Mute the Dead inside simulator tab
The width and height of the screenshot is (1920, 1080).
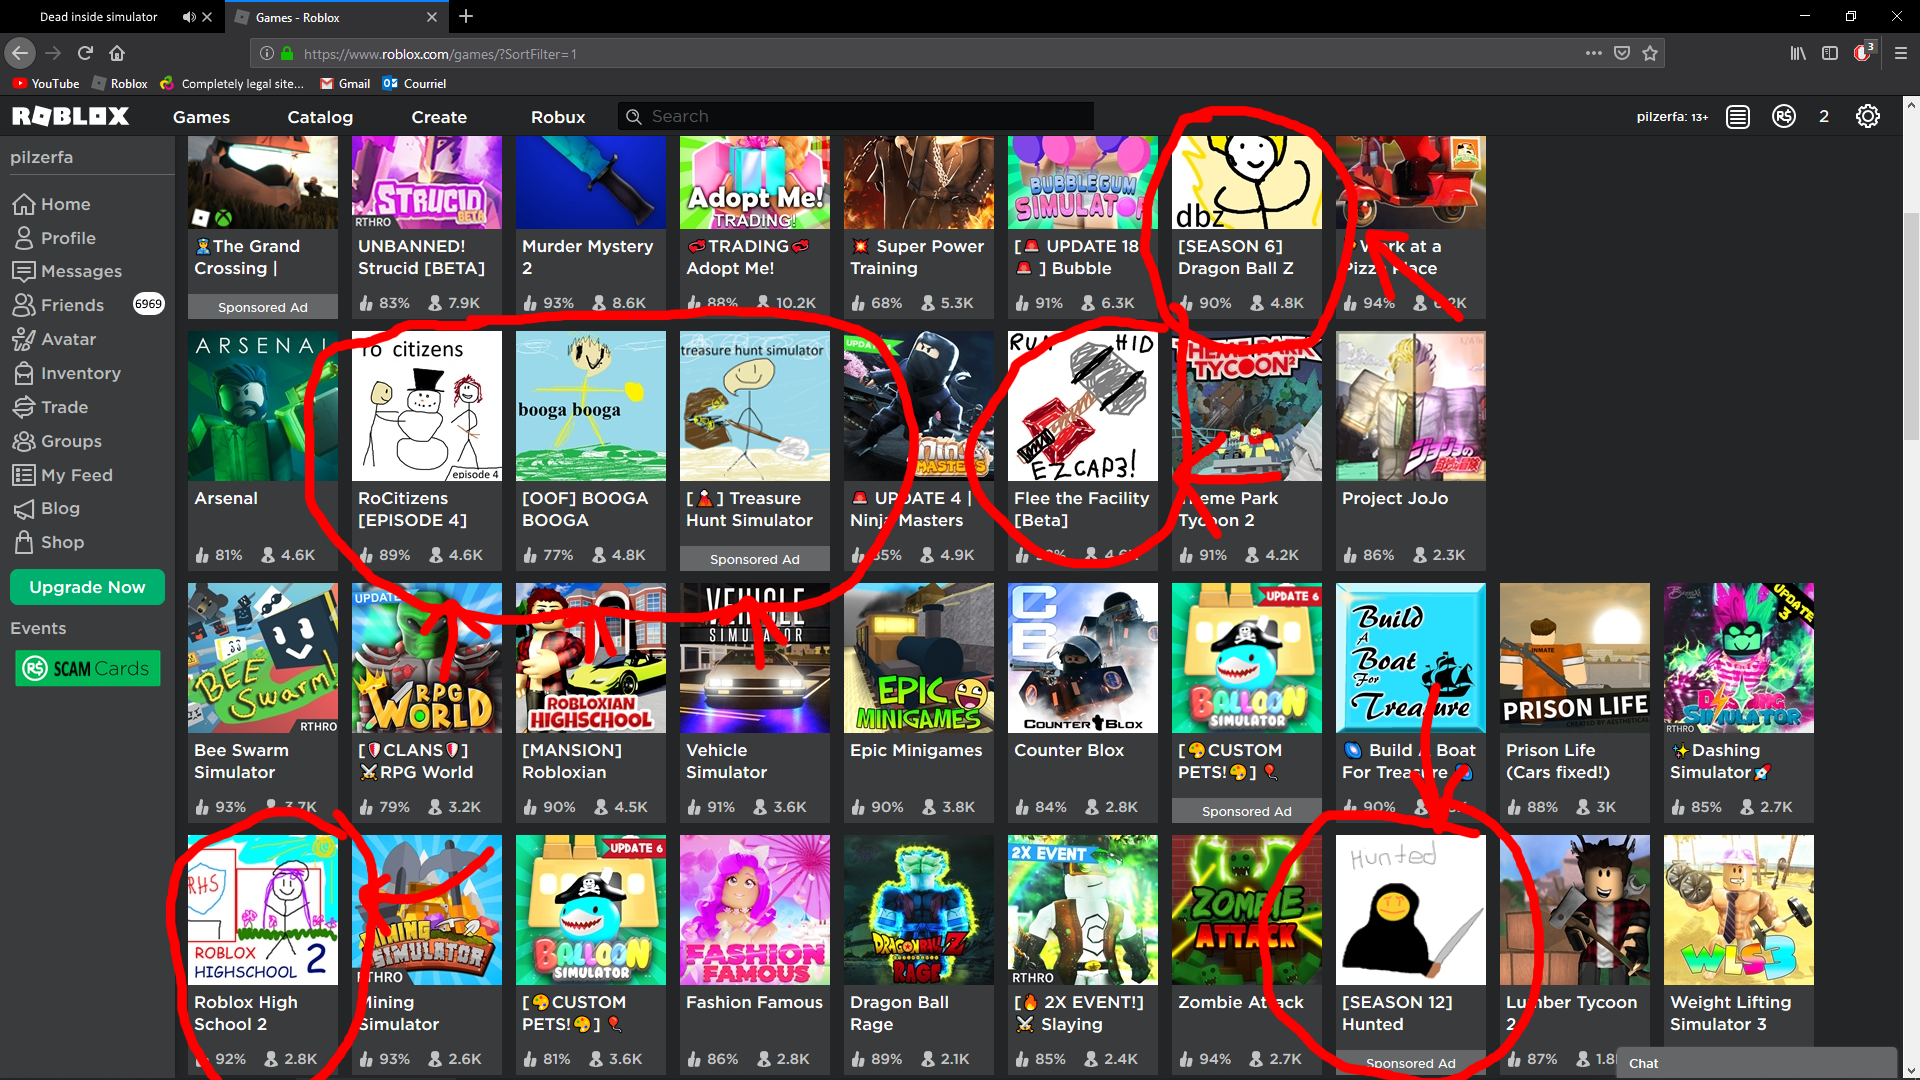coord(189,17)
